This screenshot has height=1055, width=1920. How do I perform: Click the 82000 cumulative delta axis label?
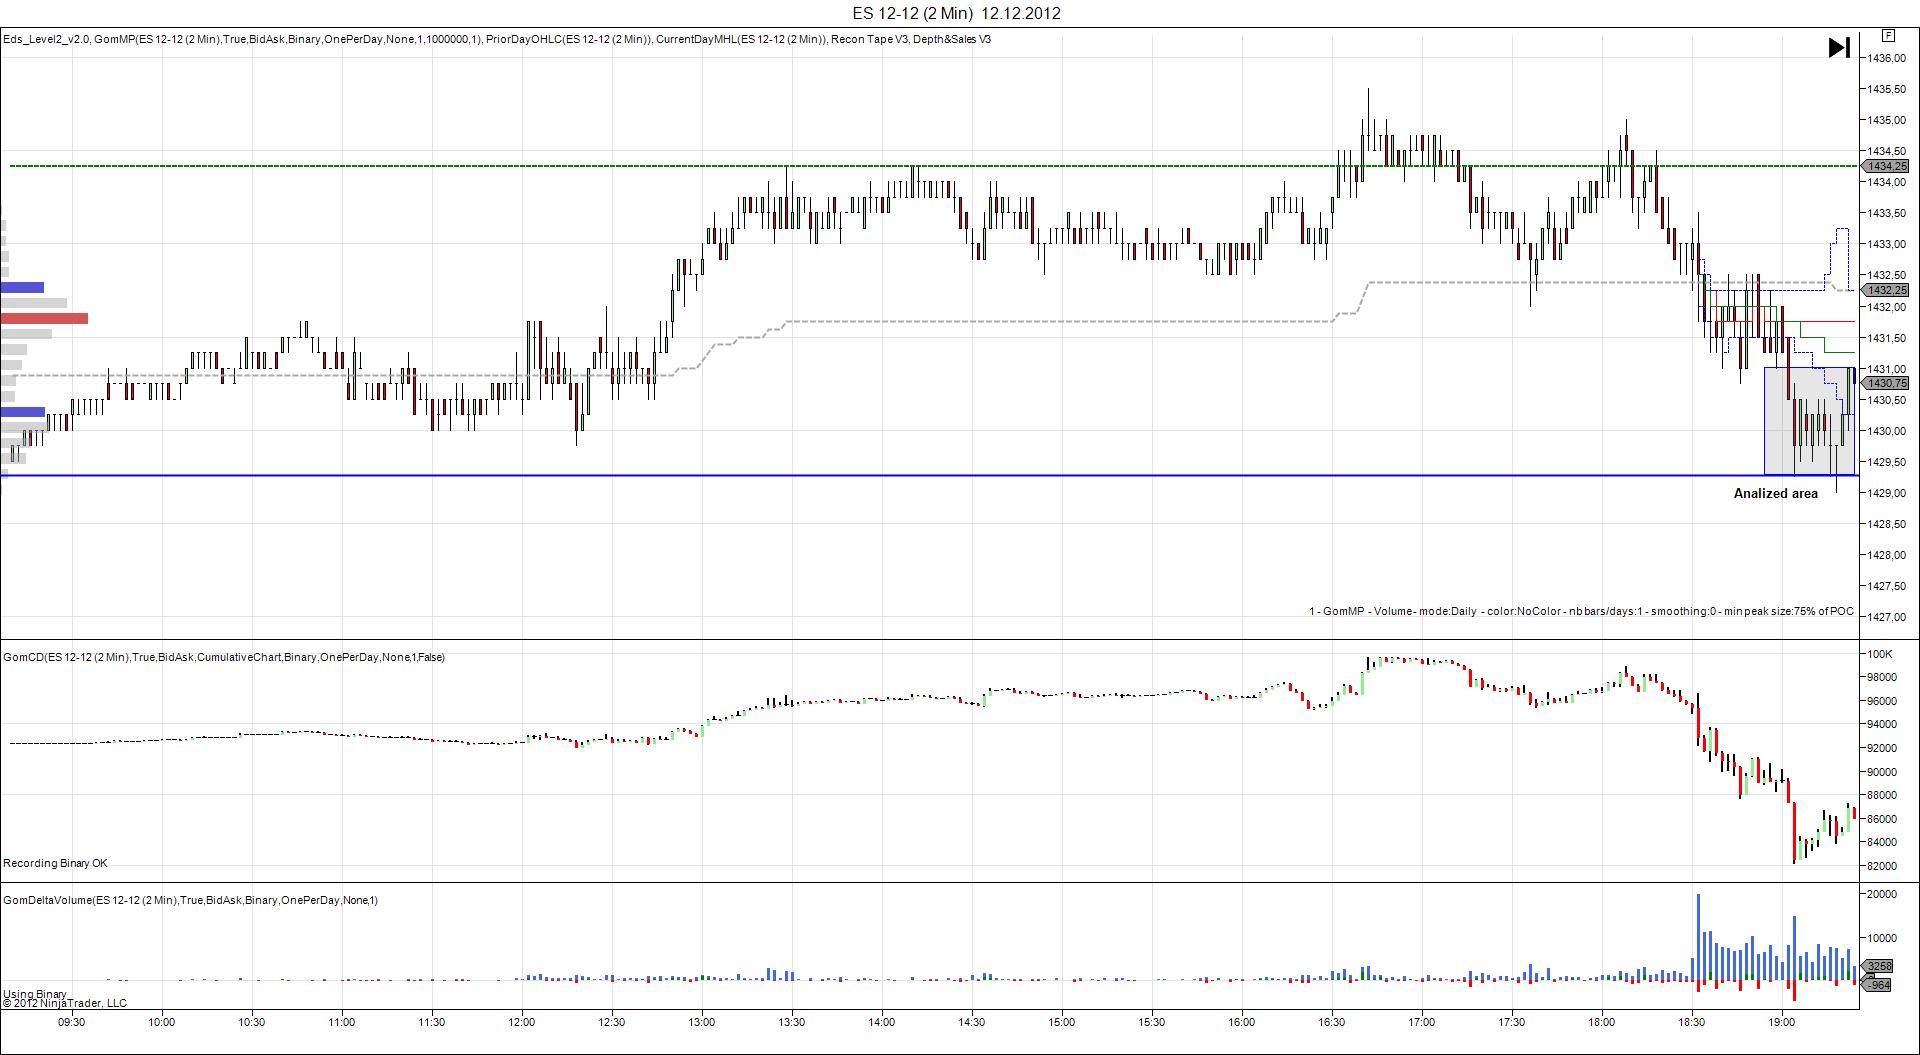pos(1882,866)
